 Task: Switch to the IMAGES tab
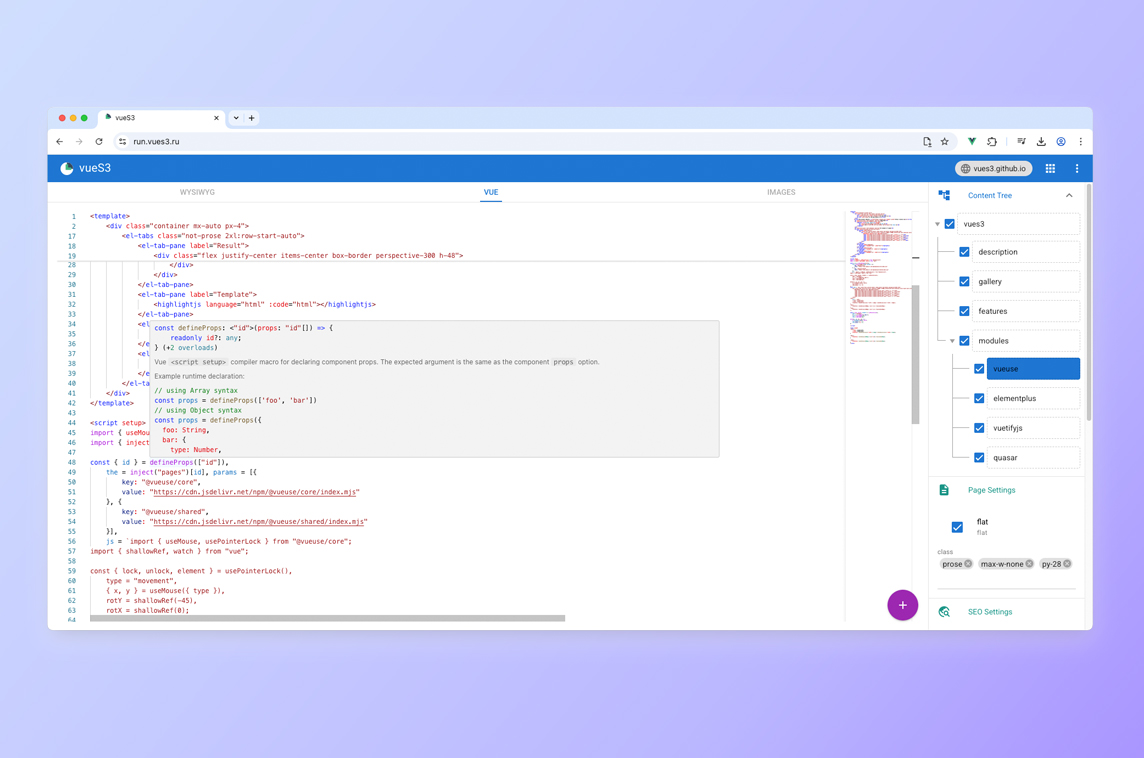[x=781, y=193]
